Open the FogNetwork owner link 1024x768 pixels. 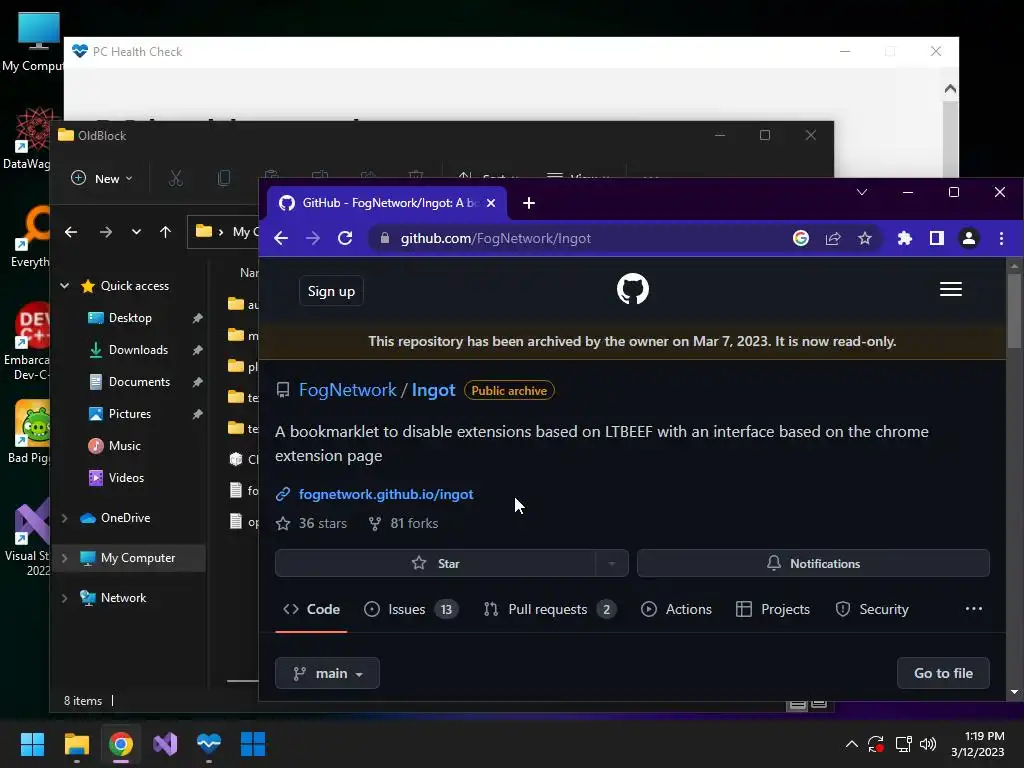tap(347, 390)
